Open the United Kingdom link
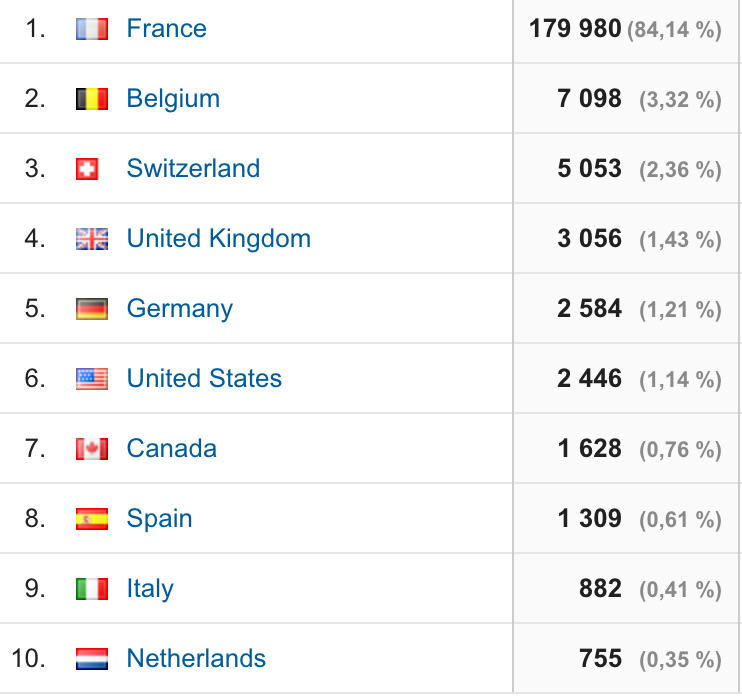742x698 pixels. click(x=218, y=238)
